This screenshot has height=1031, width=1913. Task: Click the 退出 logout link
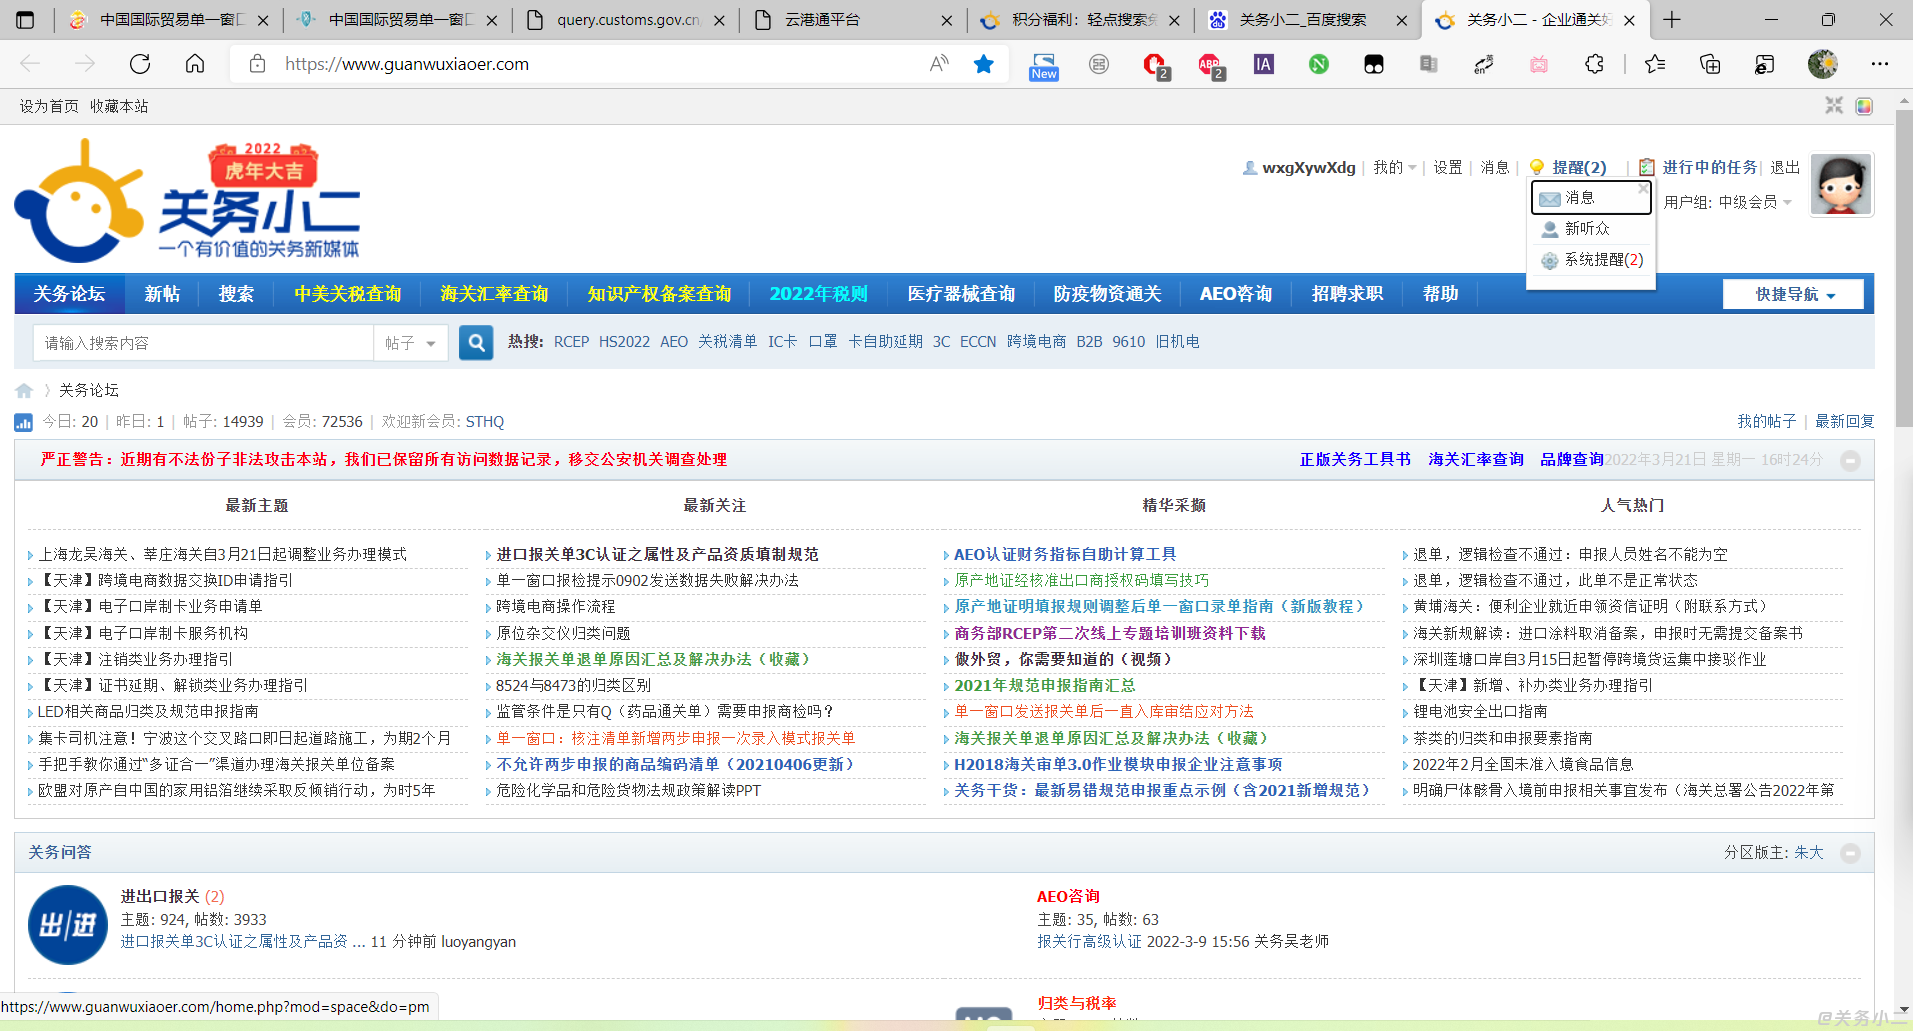(x=1785, y=167)
